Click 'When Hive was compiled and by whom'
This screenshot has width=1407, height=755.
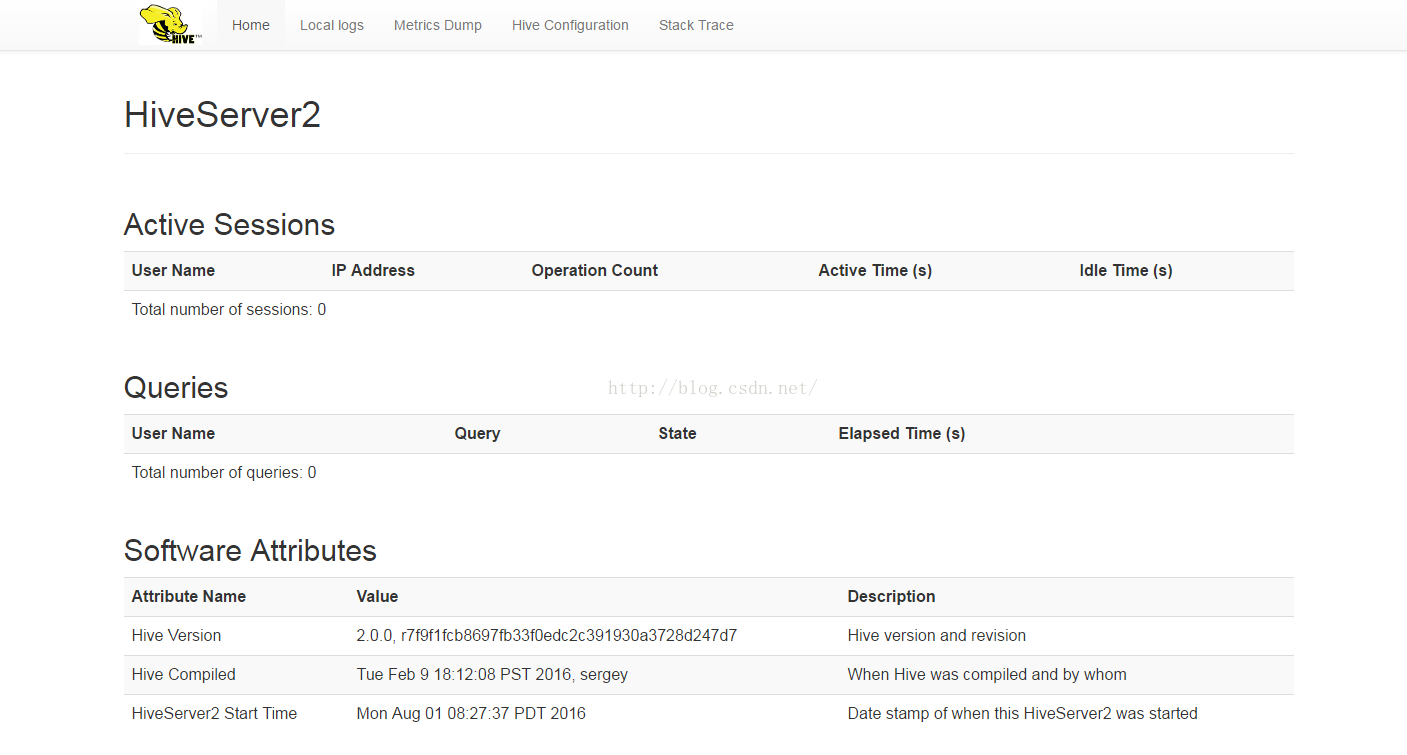click(987, 674)
